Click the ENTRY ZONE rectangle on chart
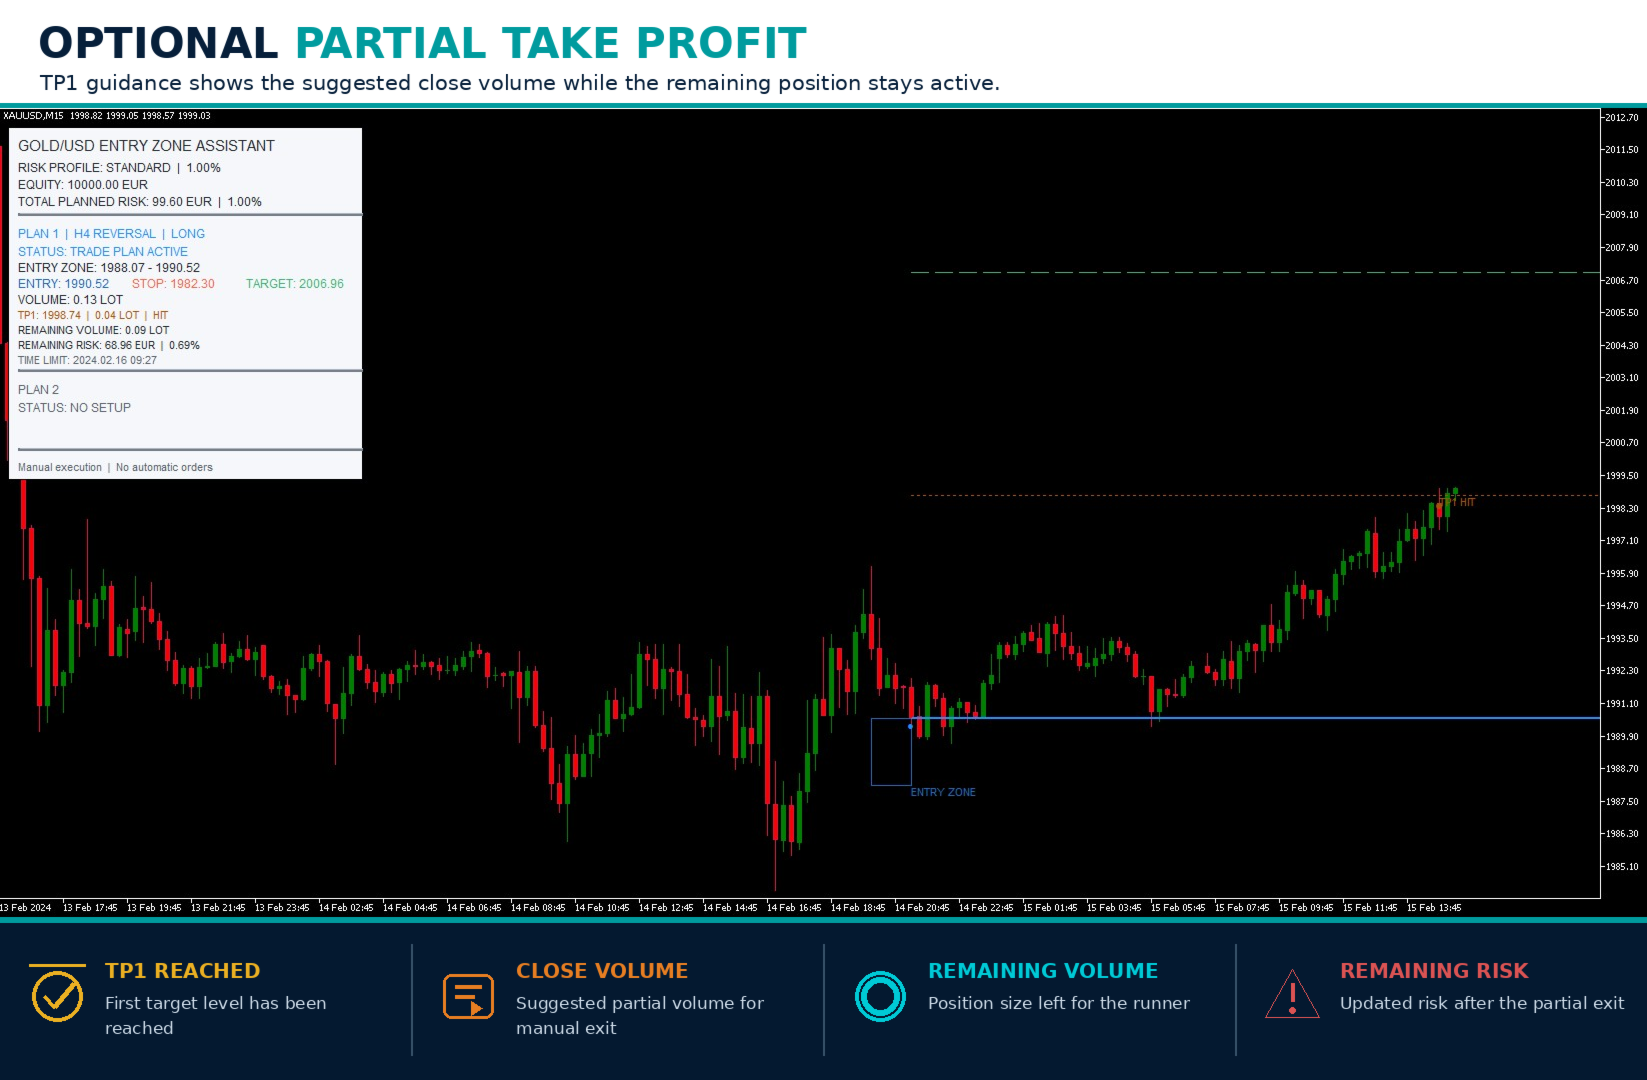This screenshot has height=1080, width=1647. coord(891,751)
